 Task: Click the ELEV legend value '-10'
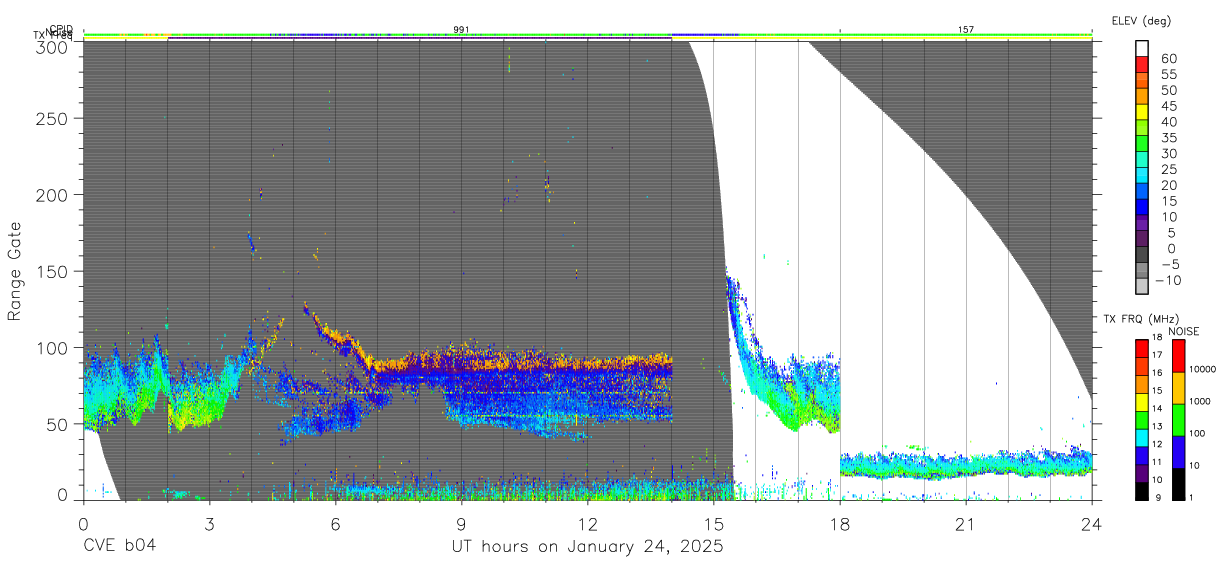[x=1166, y=280]
